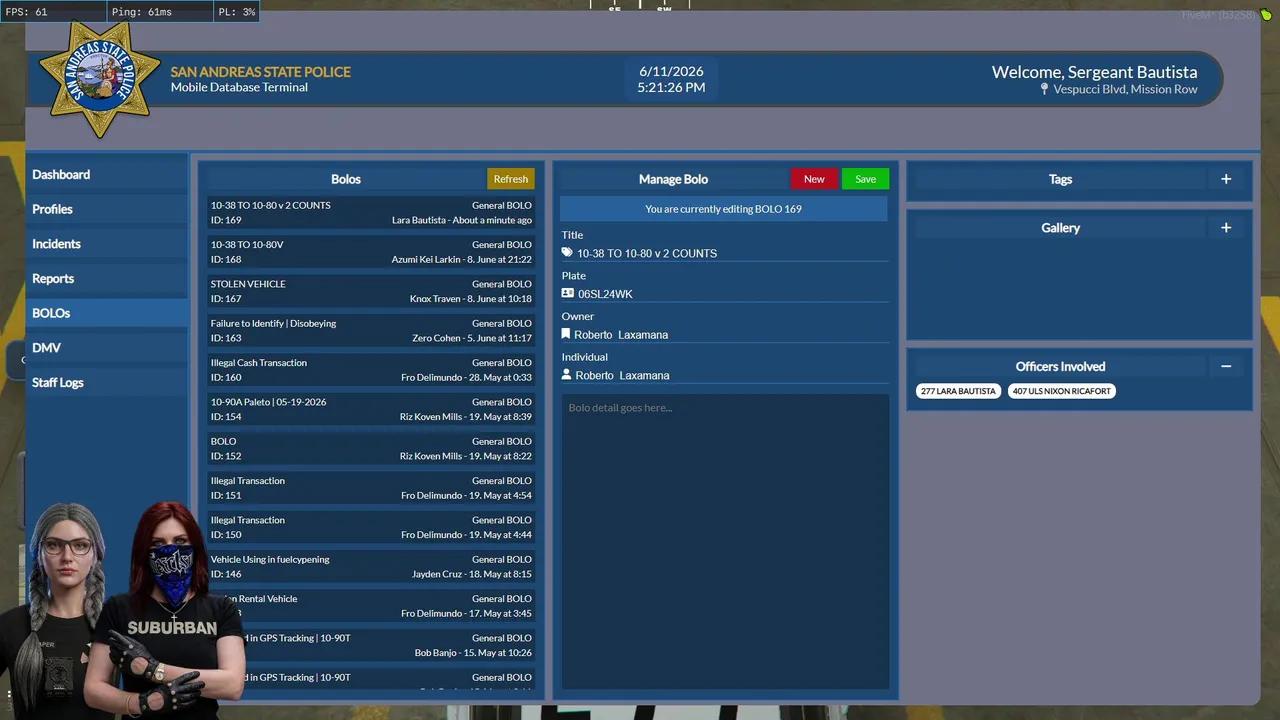Click the 5:21:26 PM date and time display
This screenshot has height=720, width=1280.
[671, 80]
